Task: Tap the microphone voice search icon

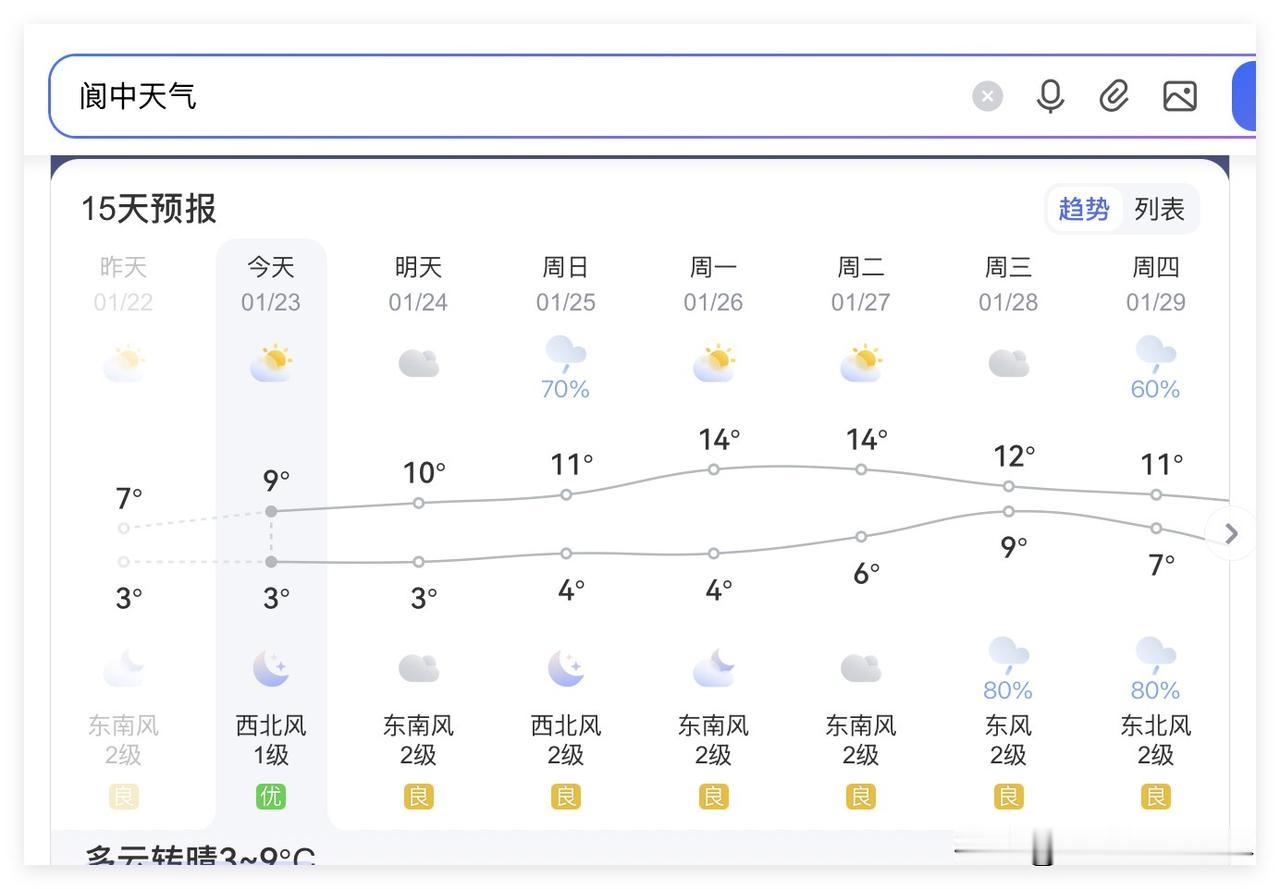Action: [x=1050, y=97]
